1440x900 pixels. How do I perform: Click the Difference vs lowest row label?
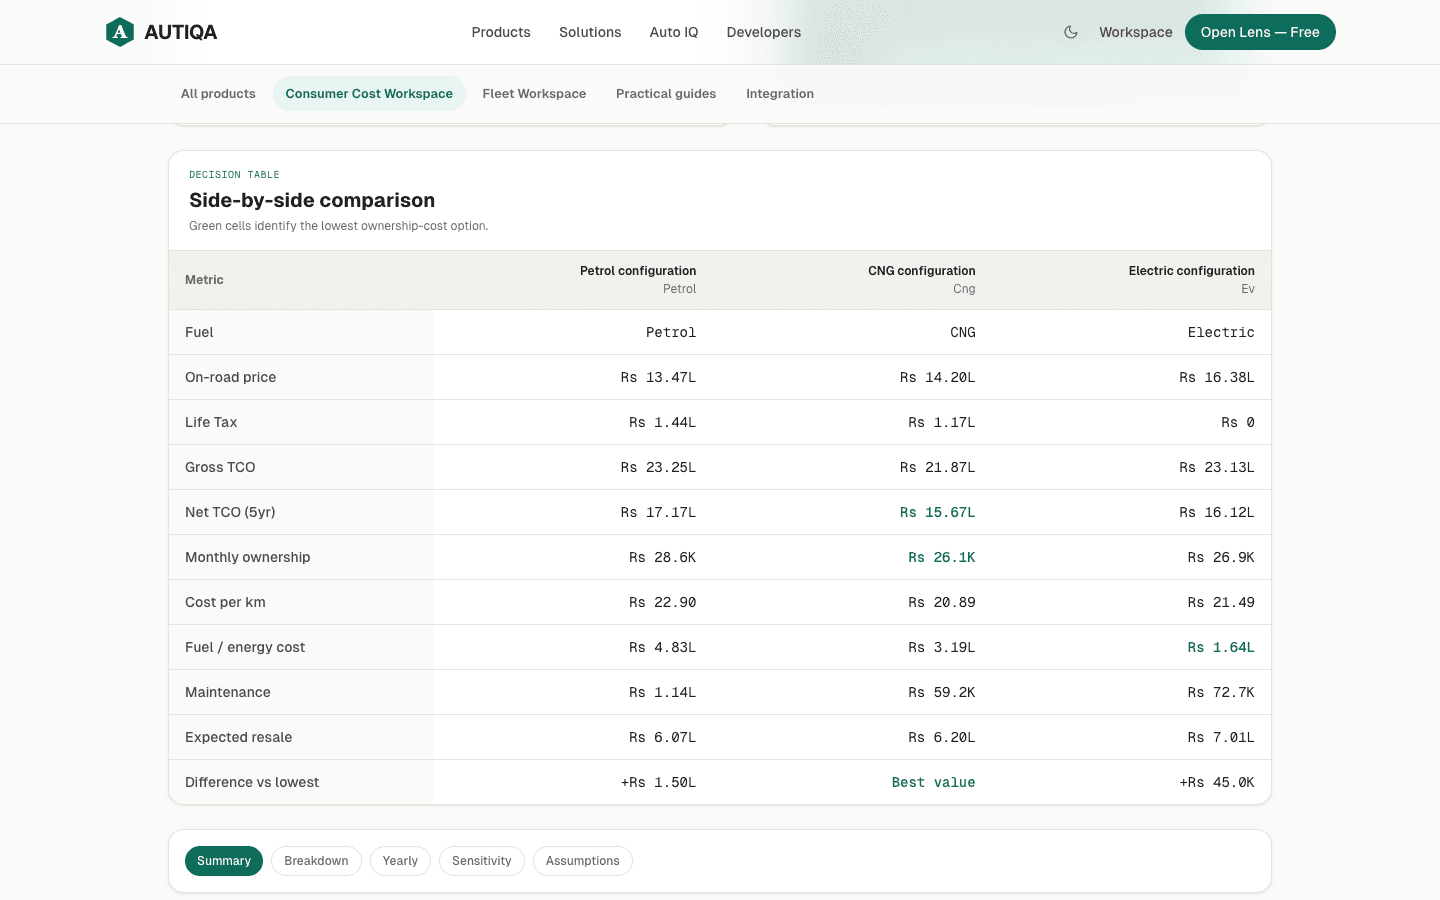252,782
